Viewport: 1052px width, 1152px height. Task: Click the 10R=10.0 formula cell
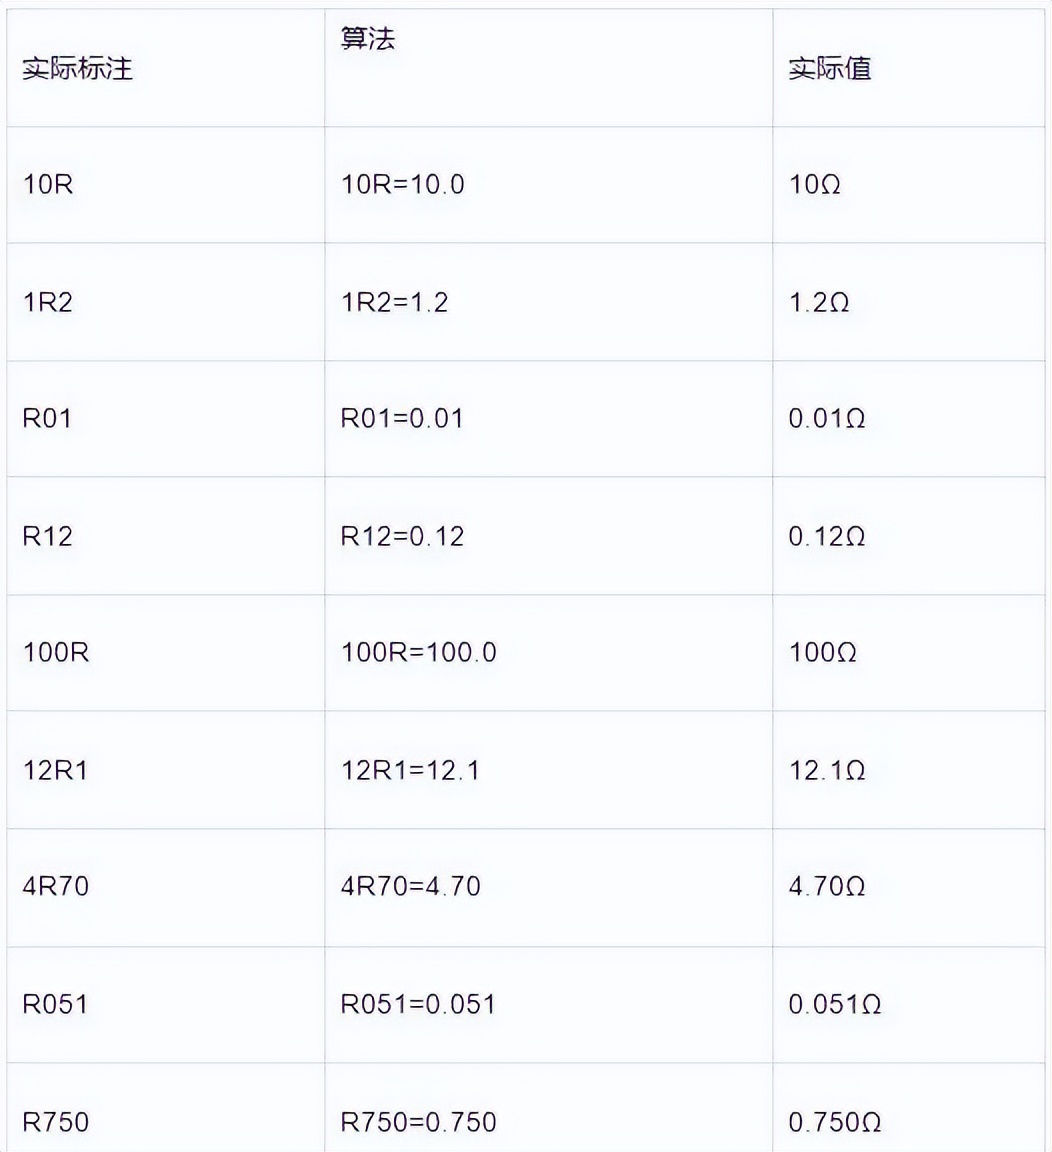click(403, 185)
